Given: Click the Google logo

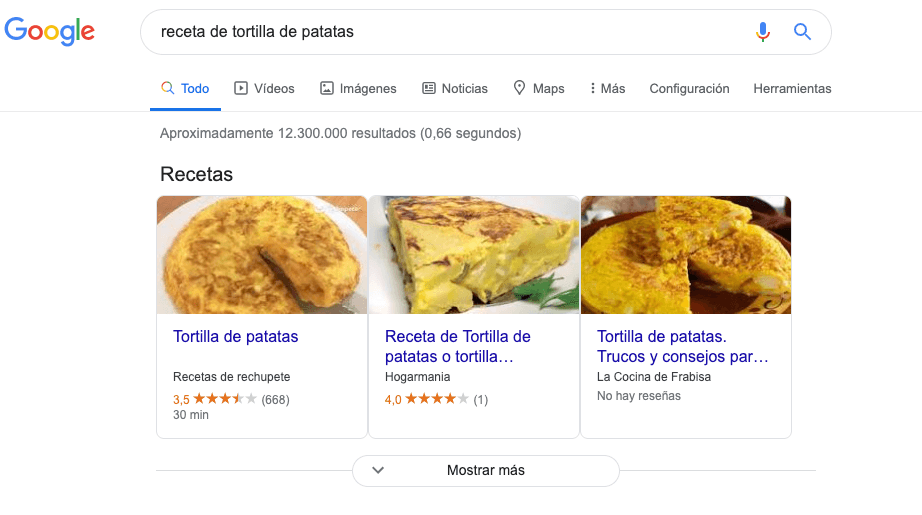Looking at the screenshot, I should pos(50,31).
